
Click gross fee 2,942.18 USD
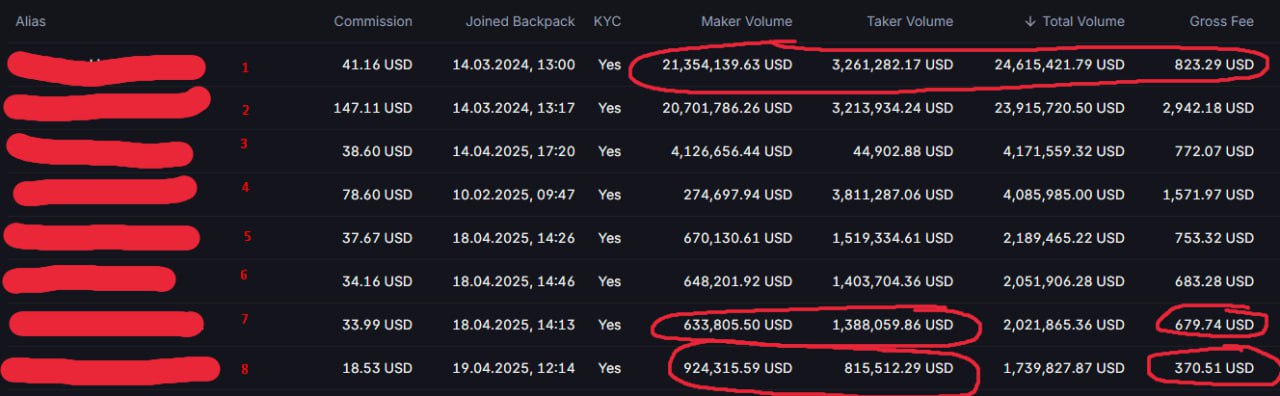tap(1209, 108)
